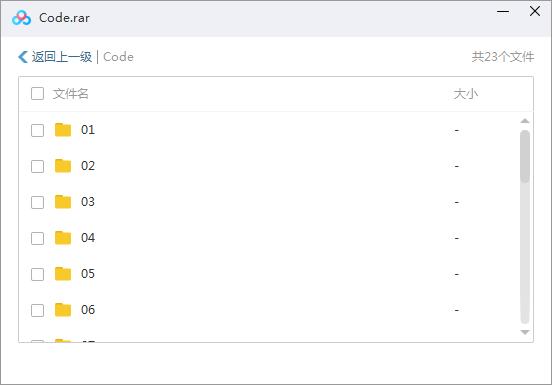Open the 02 folder icon

coord(63,166)
